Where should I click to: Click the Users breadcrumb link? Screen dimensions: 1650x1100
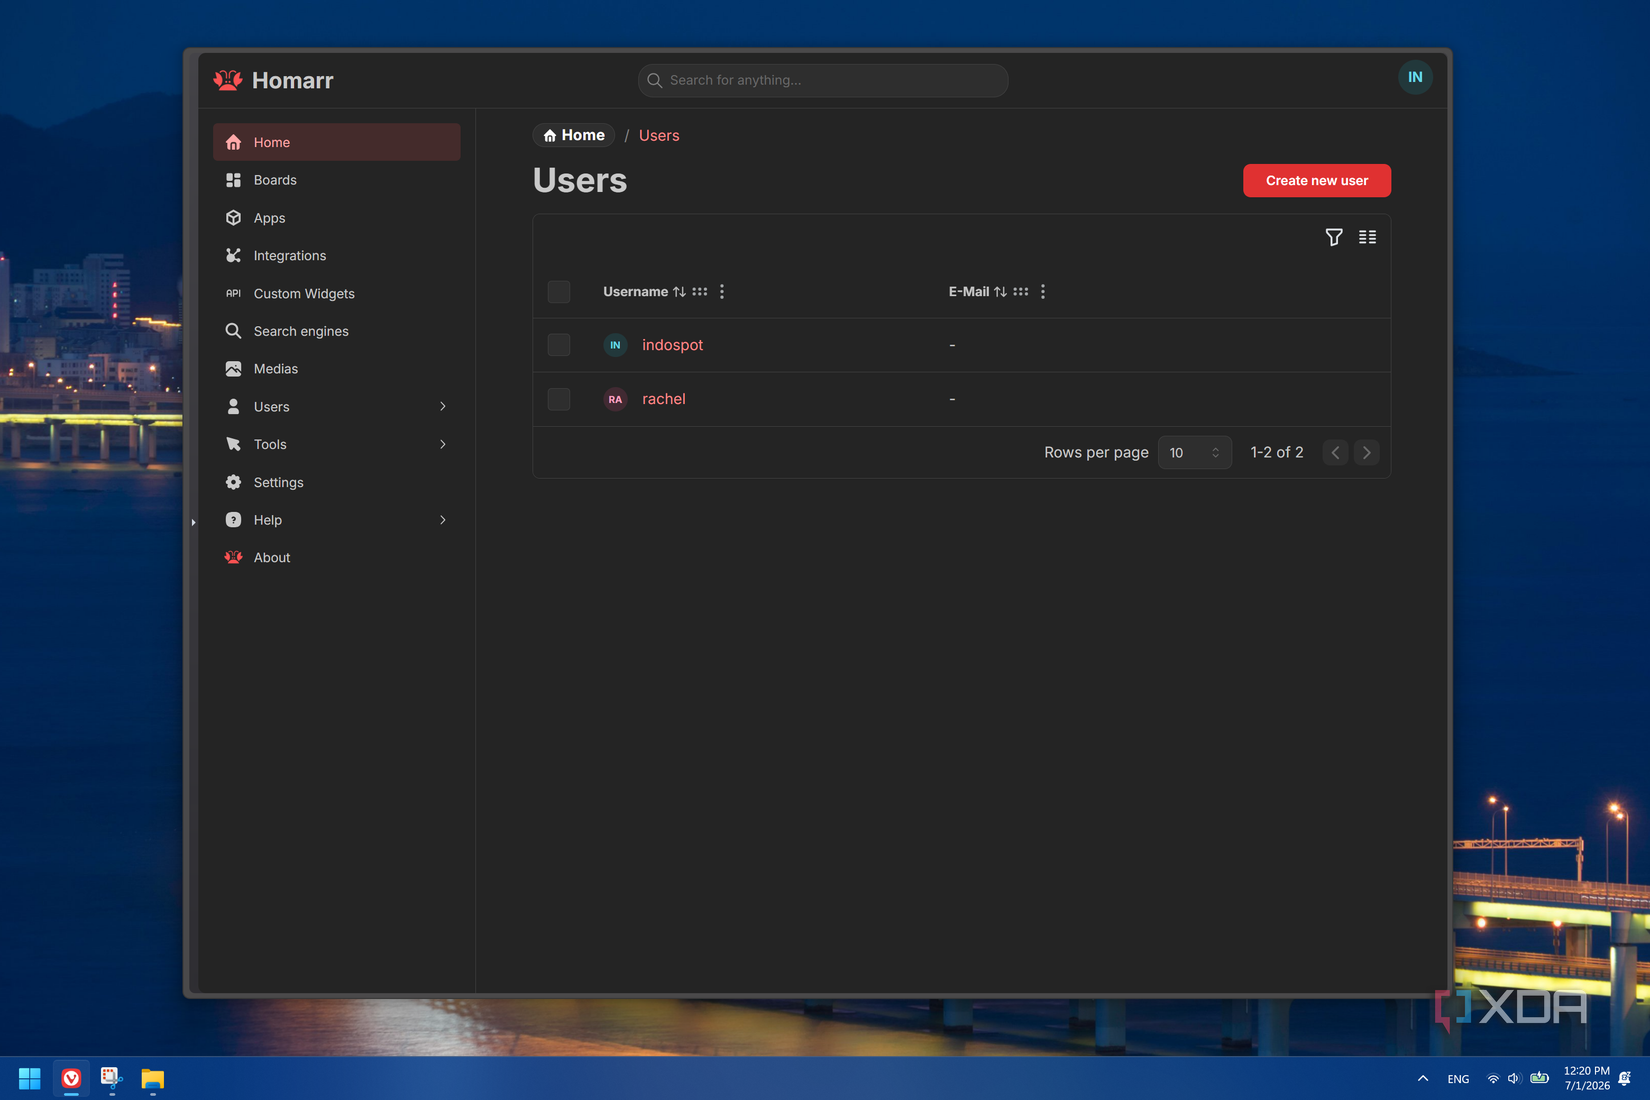(659, 135)
